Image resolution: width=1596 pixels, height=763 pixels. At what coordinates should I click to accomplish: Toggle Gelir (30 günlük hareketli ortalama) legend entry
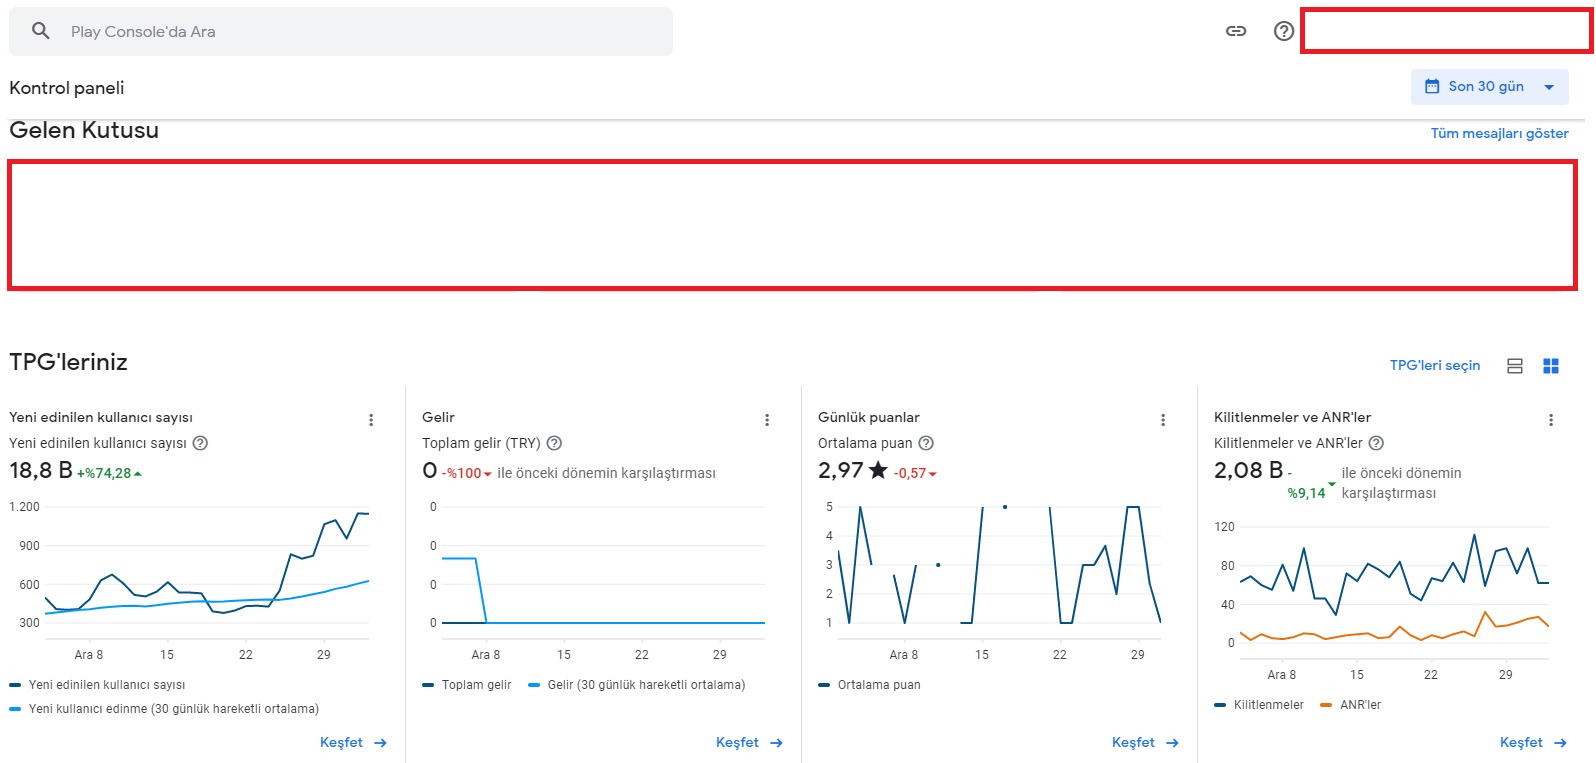pyautogui.click(x=637, y=685)
